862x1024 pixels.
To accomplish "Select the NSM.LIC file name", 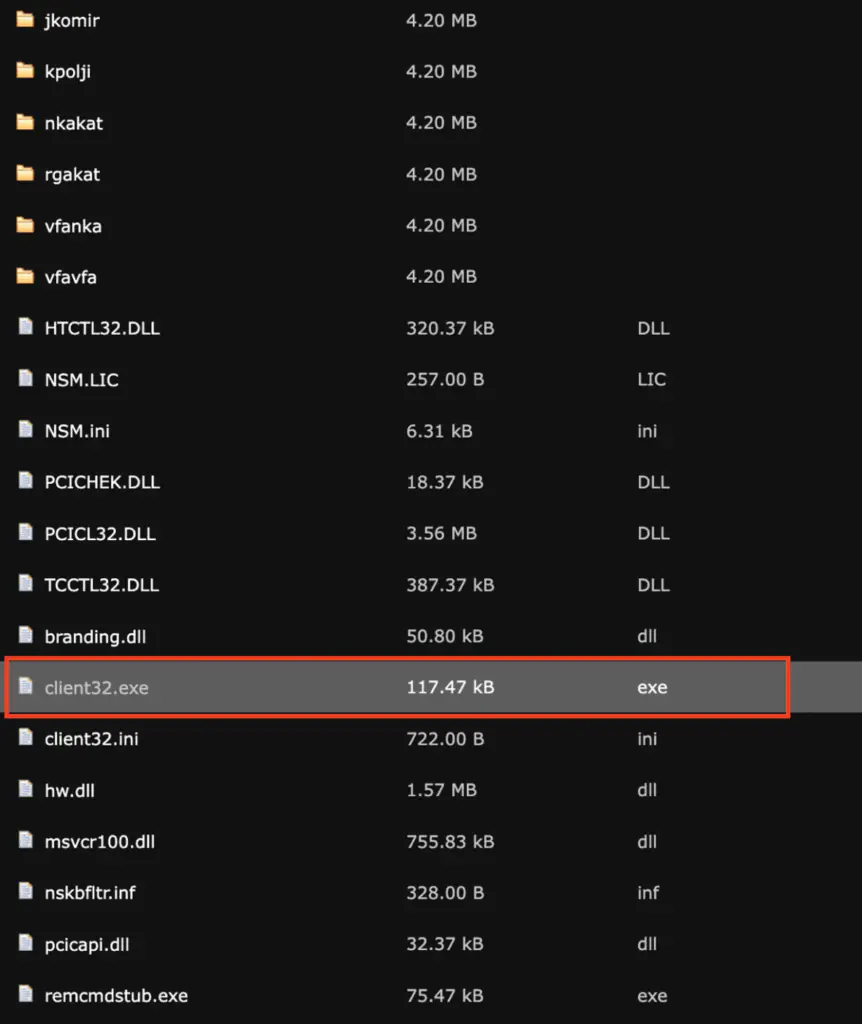I will tap(82, 379).
